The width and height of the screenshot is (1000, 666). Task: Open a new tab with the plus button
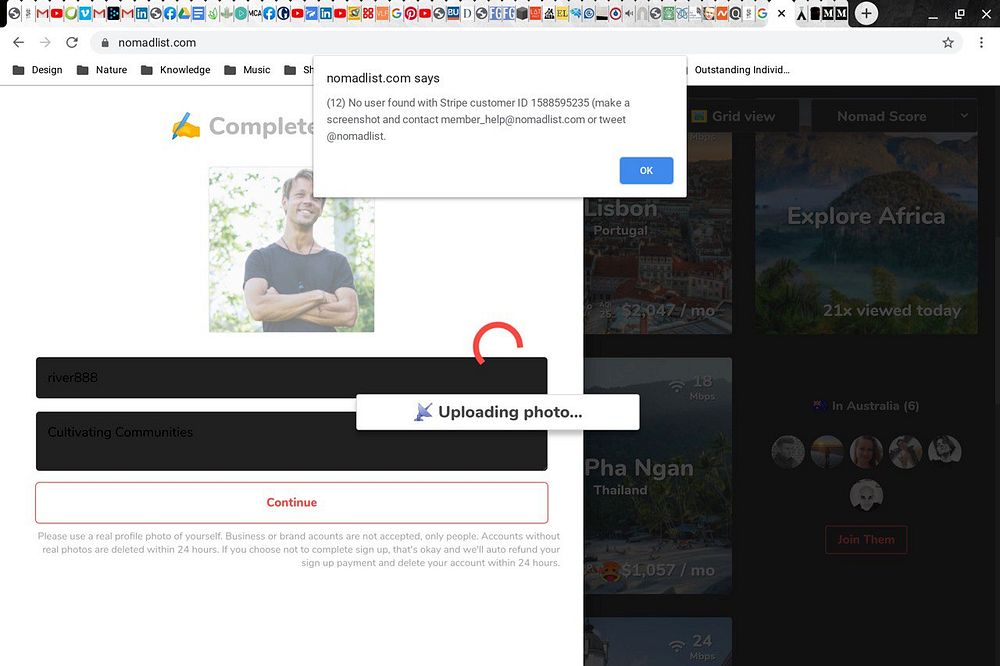866,13
